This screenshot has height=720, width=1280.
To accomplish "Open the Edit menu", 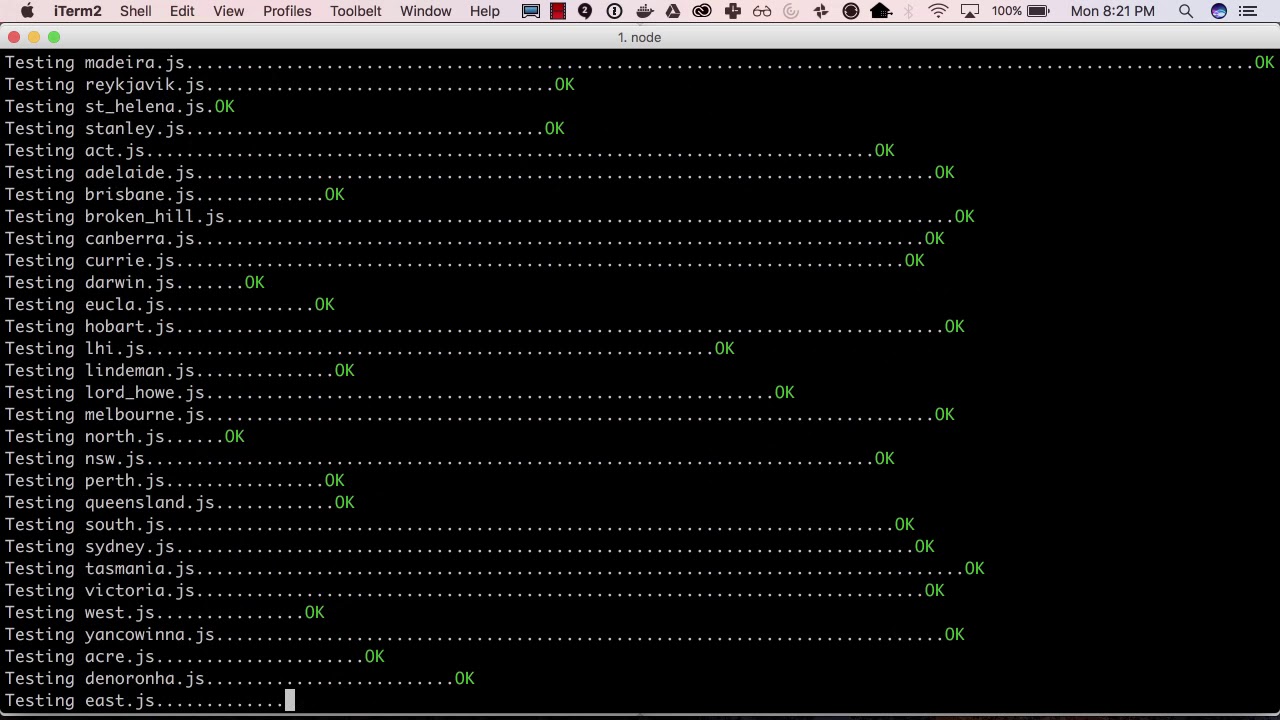I will click(x=182, y=11).
